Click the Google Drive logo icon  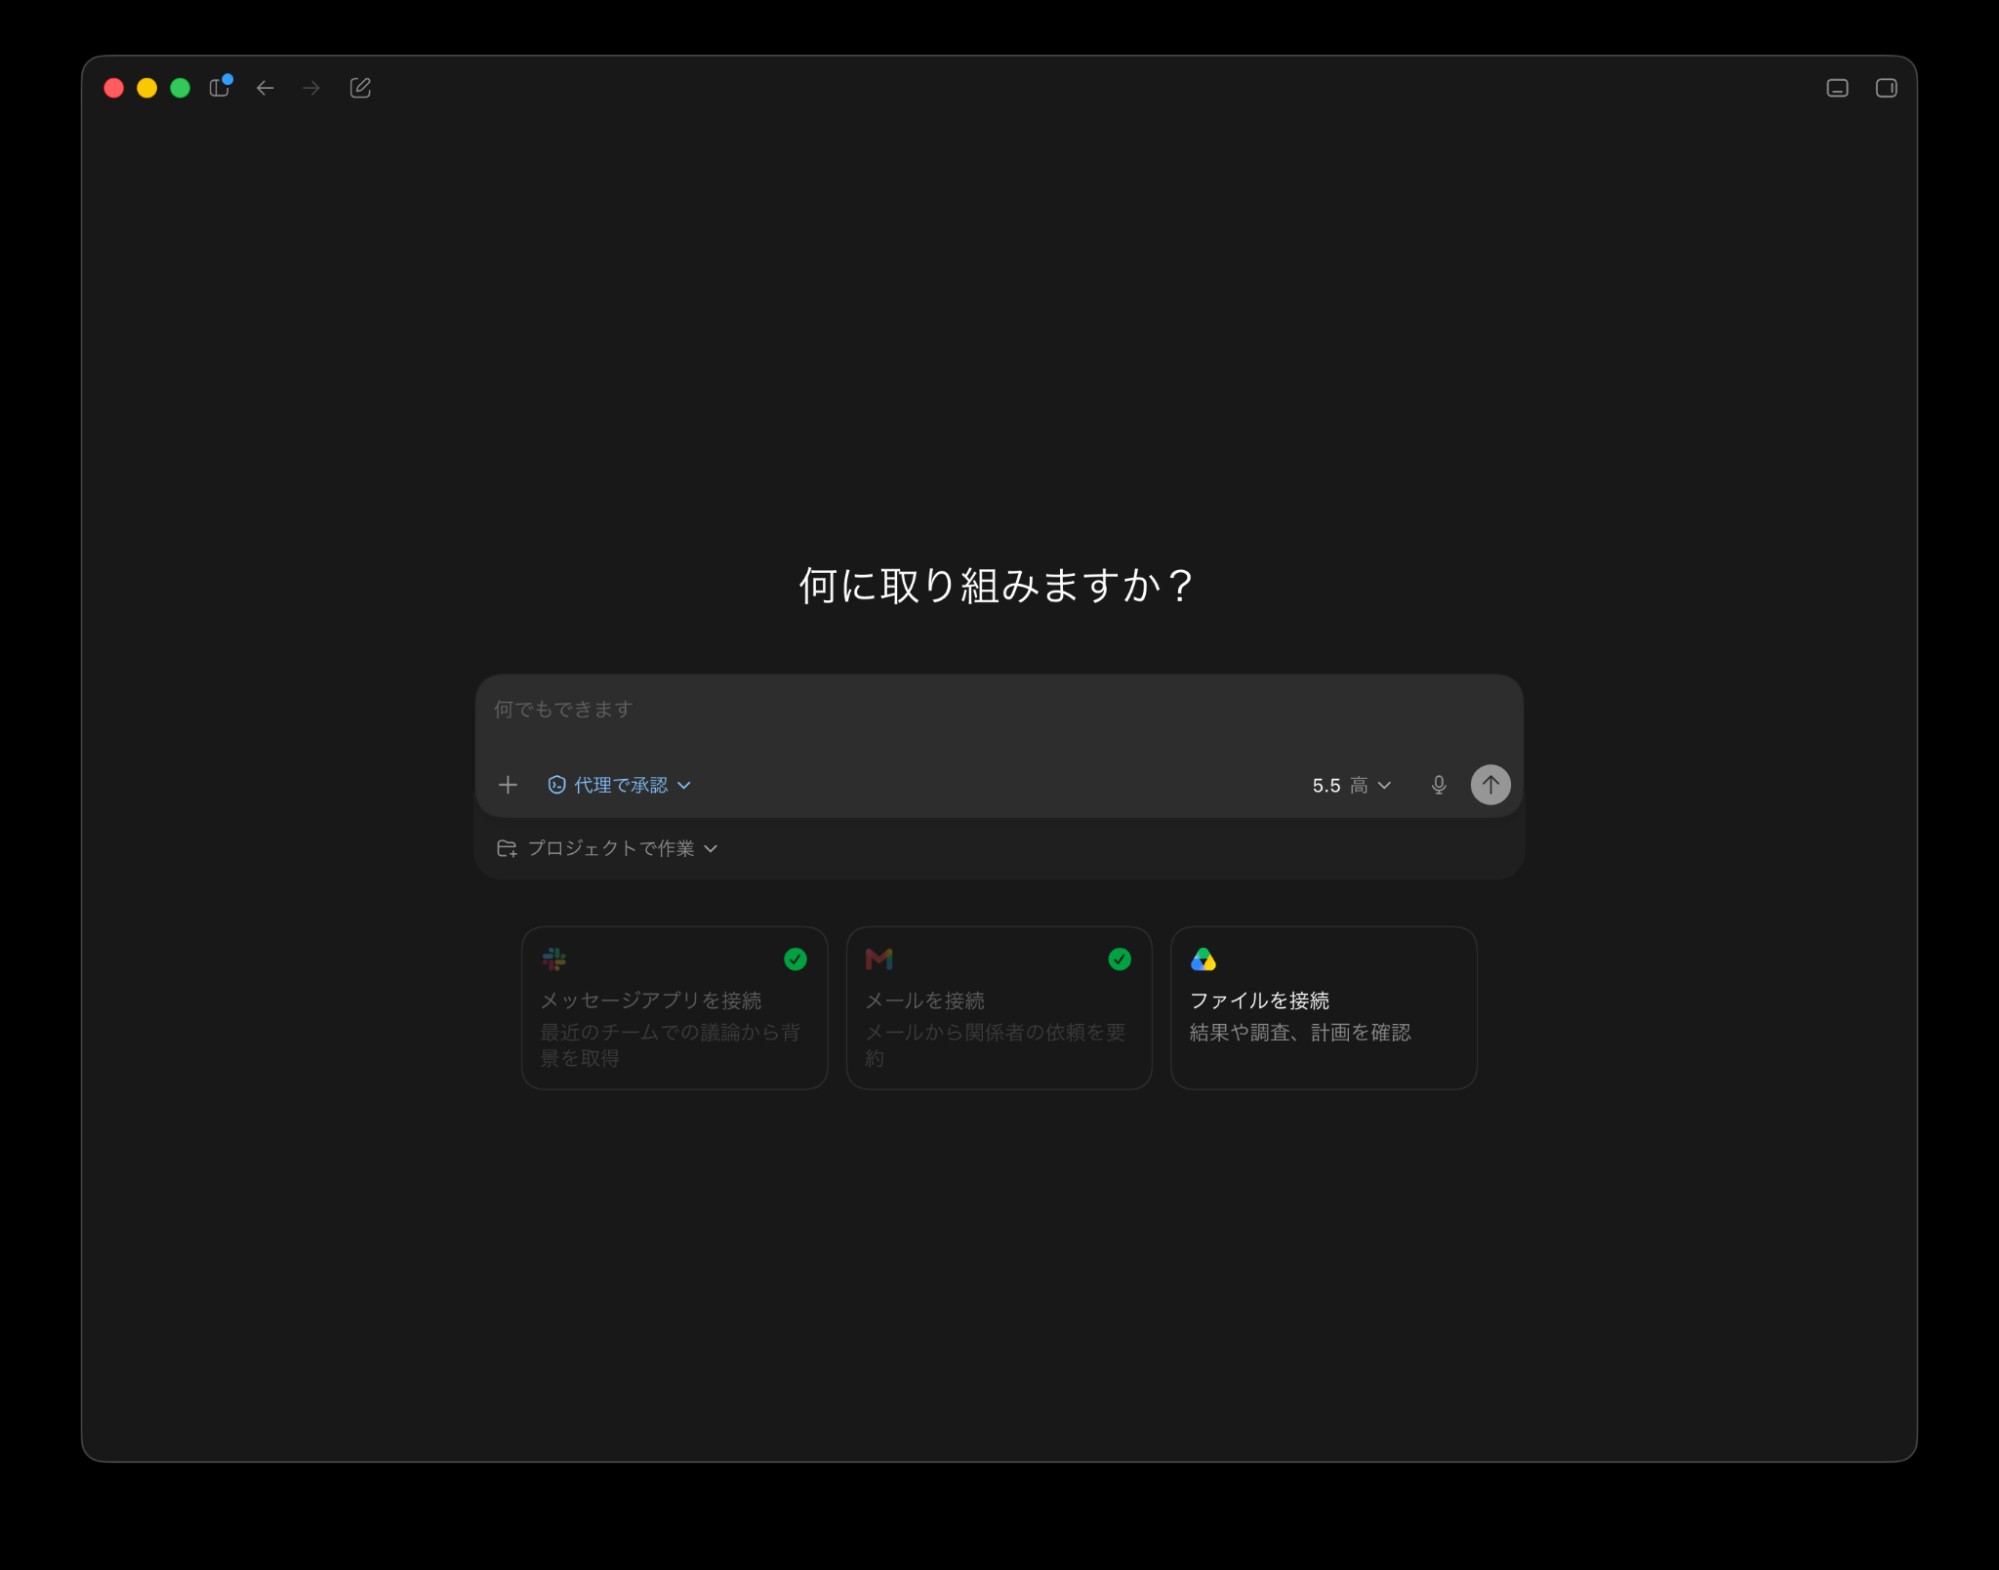click(x=1203, y=959)
